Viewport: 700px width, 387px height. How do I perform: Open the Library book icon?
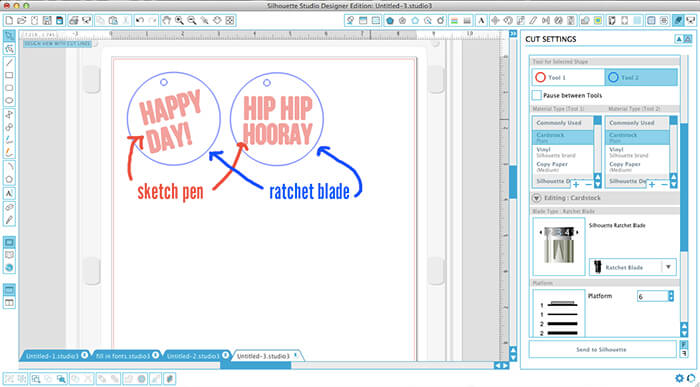pos(9,255)
